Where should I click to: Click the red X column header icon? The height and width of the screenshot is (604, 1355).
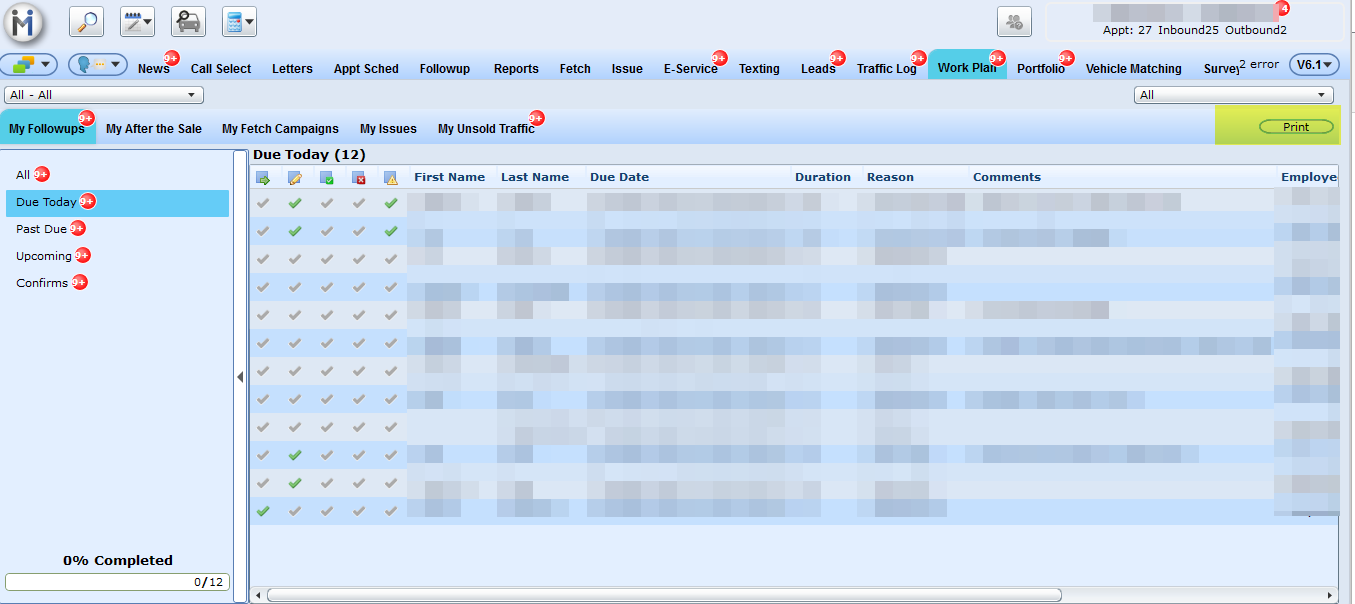(359, 178)
